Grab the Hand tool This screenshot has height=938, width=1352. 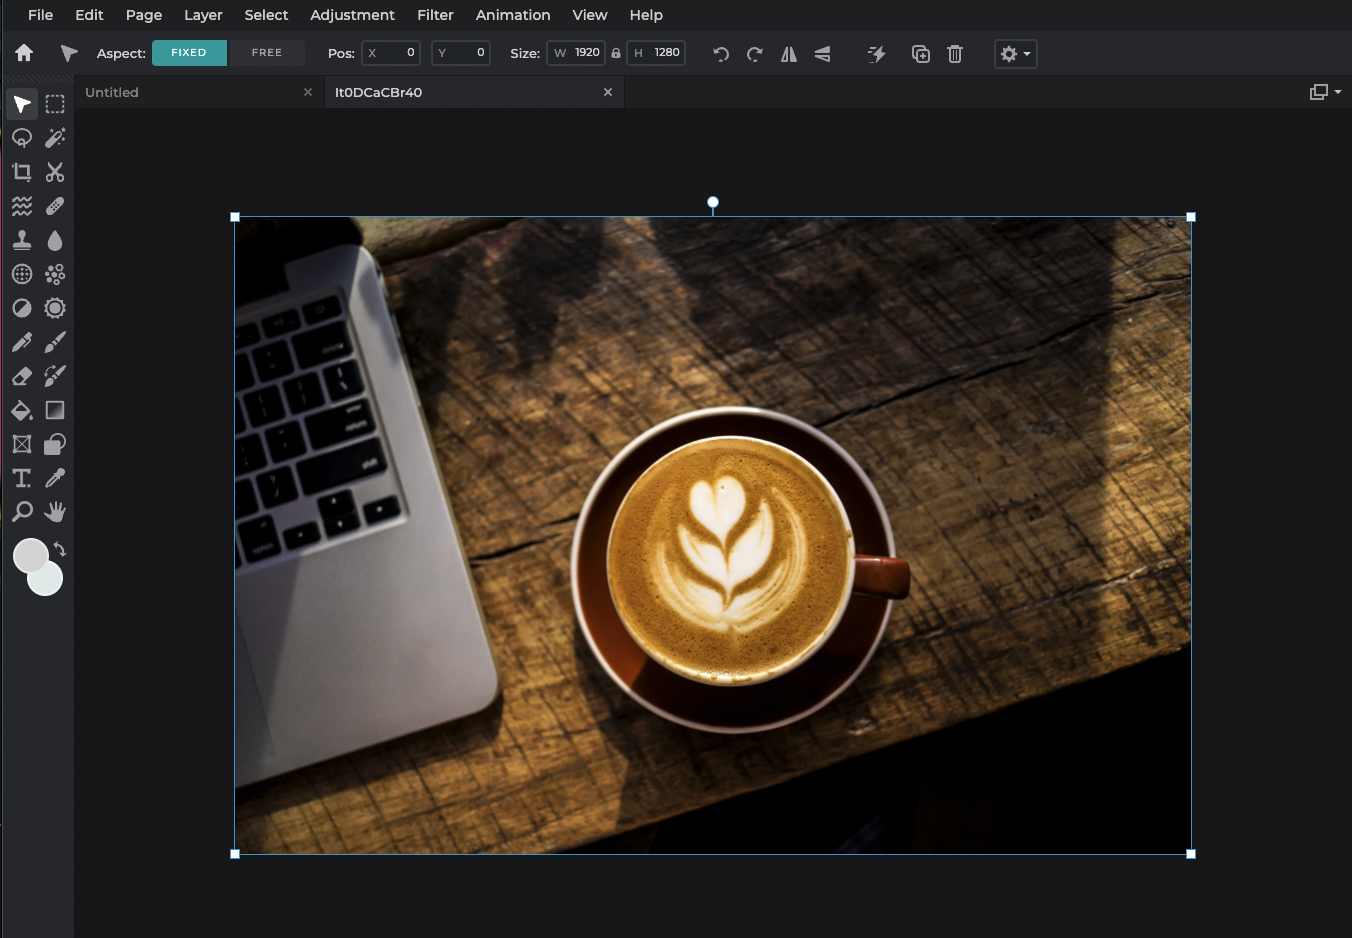(55, 511)
